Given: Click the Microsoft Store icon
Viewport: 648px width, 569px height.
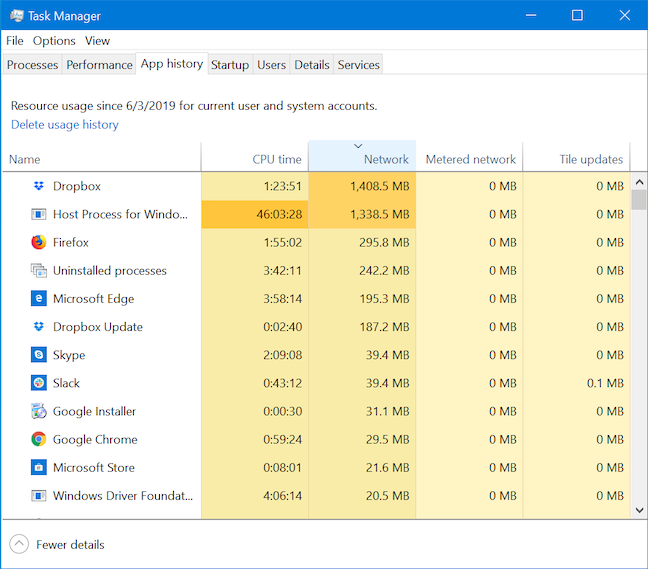Looking at the screenshot, I should click(x=38, y=467).
